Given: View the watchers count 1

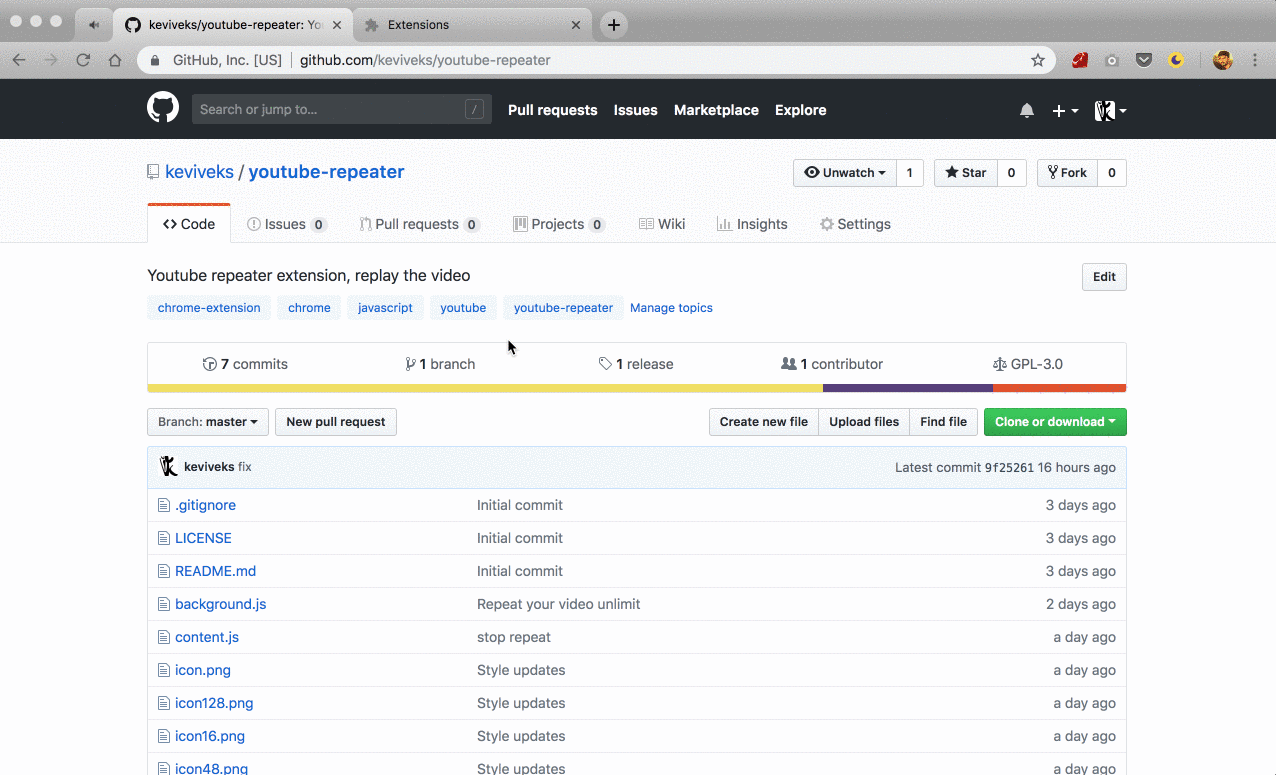Looking at the screenshot, I should [909, 173].
